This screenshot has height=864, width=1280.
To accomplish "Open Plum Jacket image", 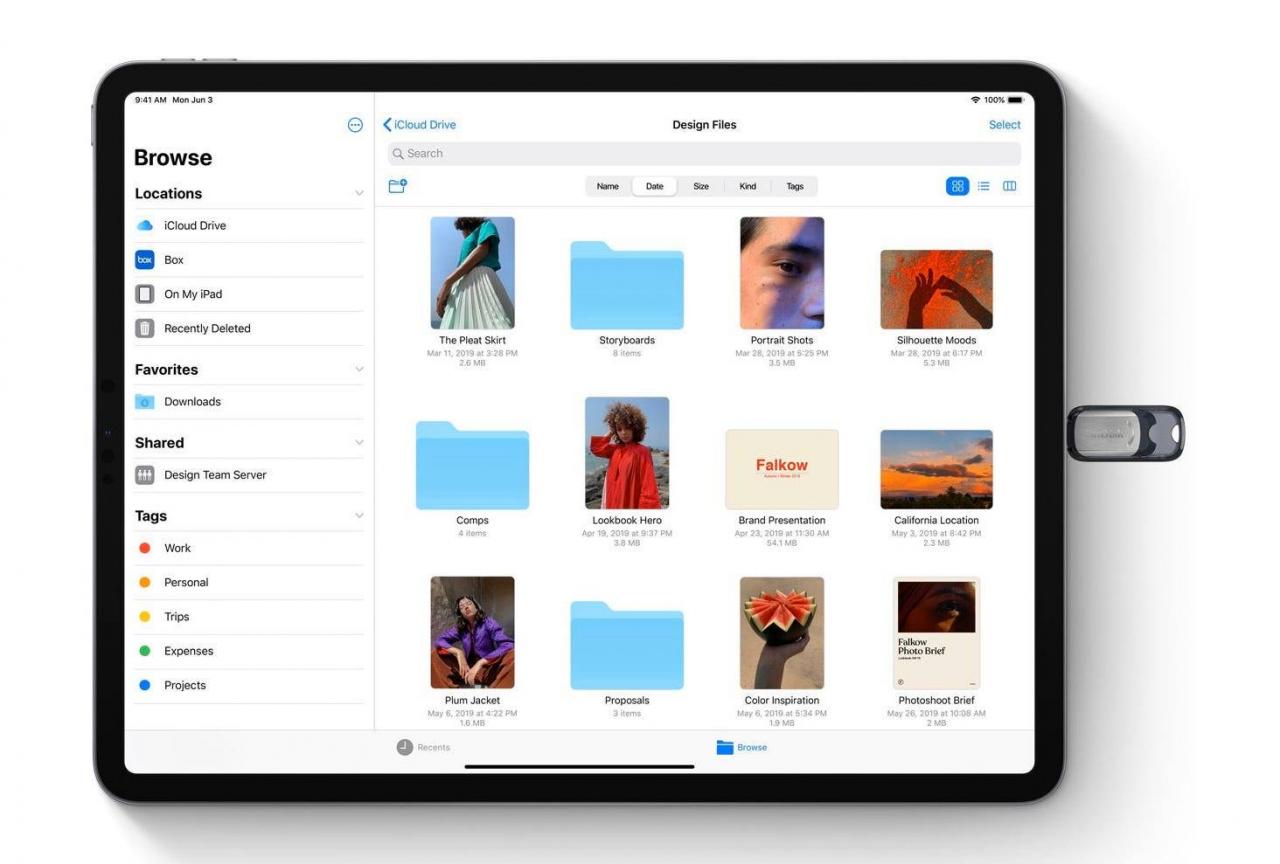I will [472, 633].
